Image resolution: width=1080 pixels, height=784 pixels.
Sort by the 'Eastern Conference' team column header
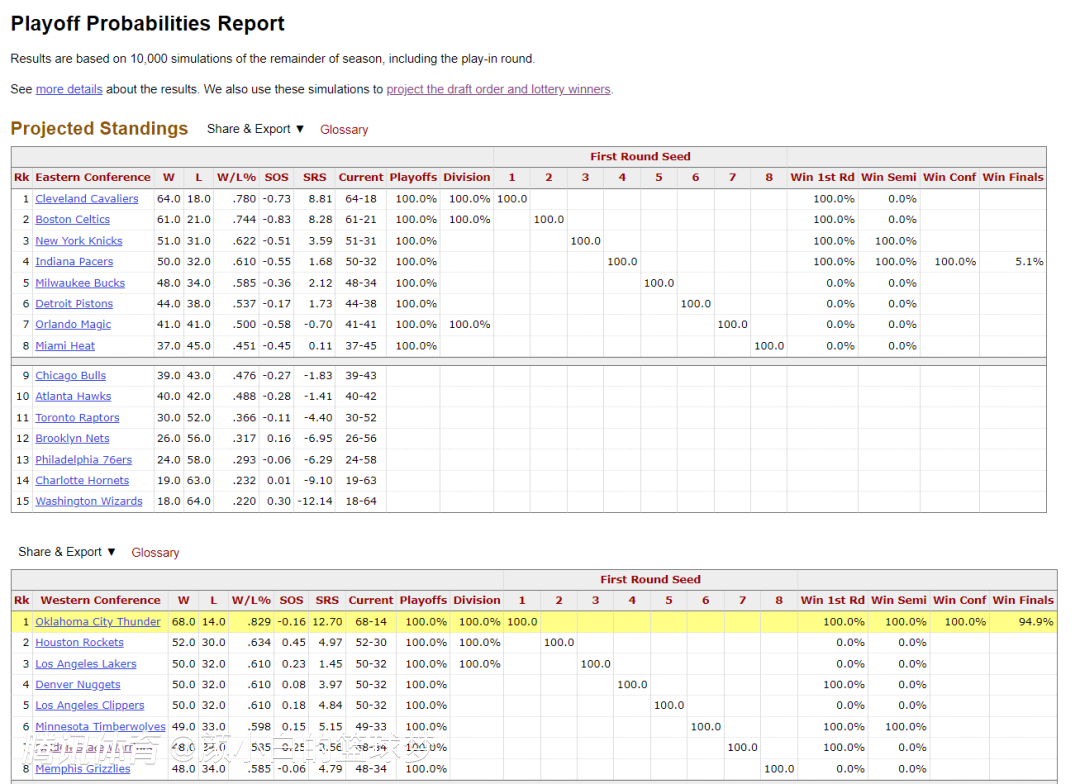tap(93, 177)
